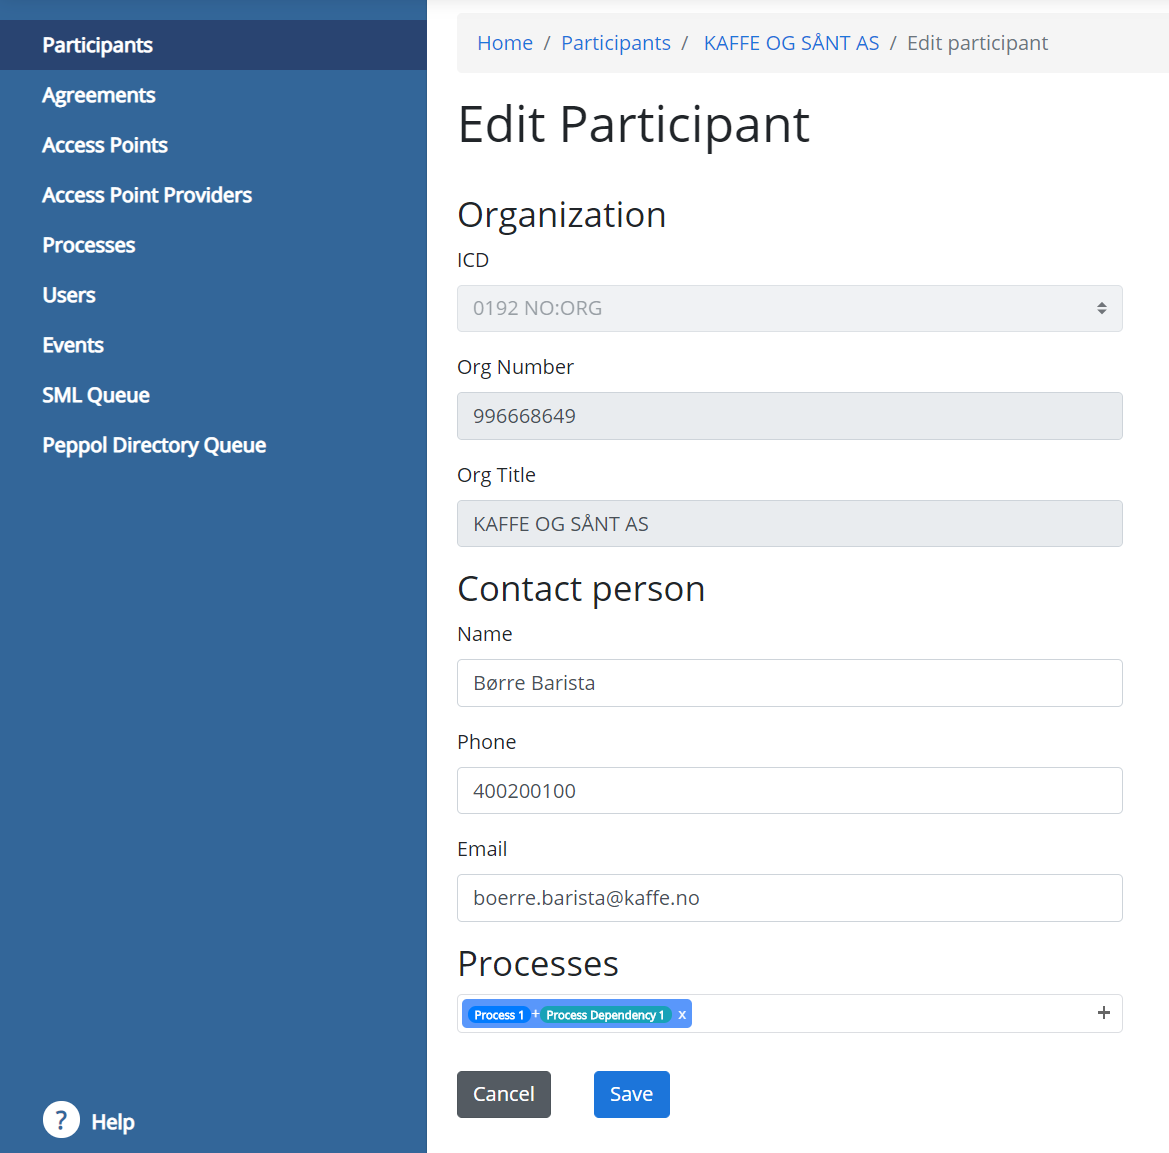Image resolution: width=1169 pixels, height=1153 pixels.
Task: Go to Home via breadcrumb
Action: (x=504, y=43)
